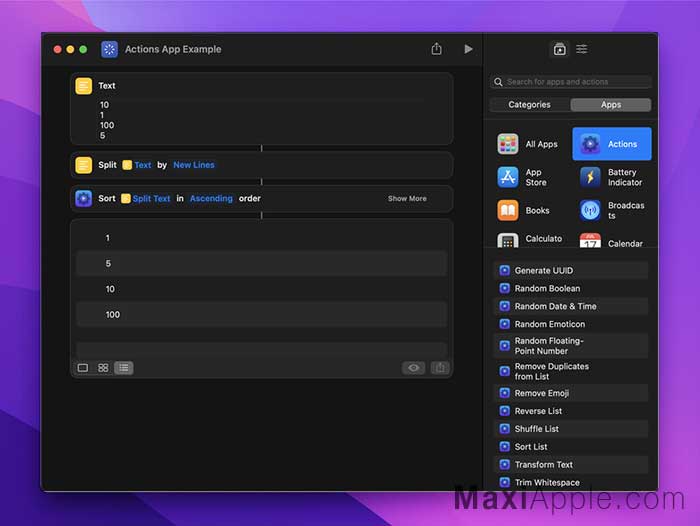Select result row showing 1
This screenshot has height=526, width=700.
(x=262, y=238)
